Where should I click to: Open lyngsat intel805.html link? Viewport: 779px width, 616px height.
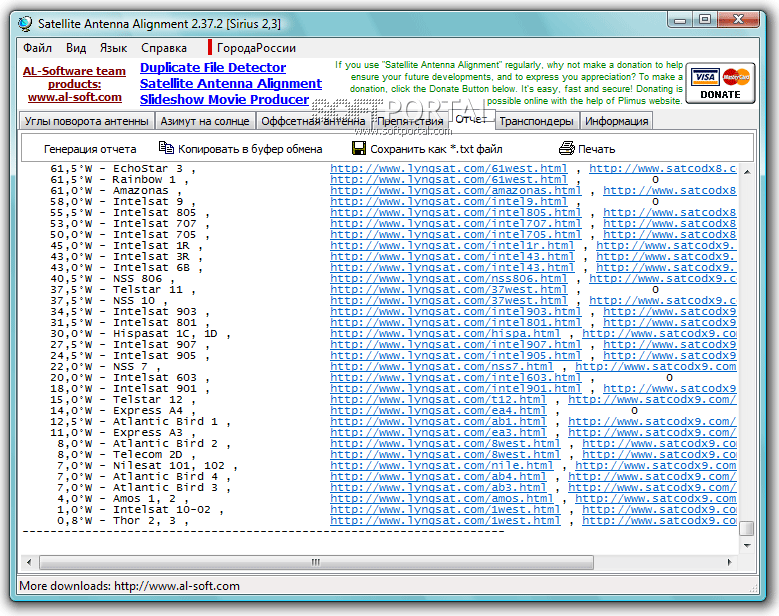[x=456, y=212]
